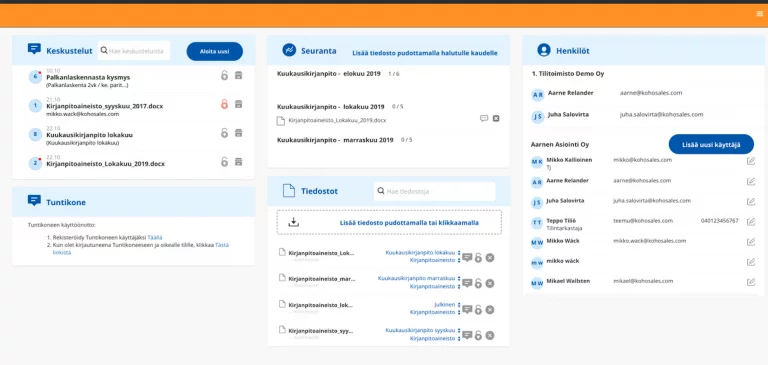Open comments for Kirjanpitoaineisto_Lokakuu_2019.docx in Seuranta
The width and height of the screenshot is (768, 365).
coord(484,119)
